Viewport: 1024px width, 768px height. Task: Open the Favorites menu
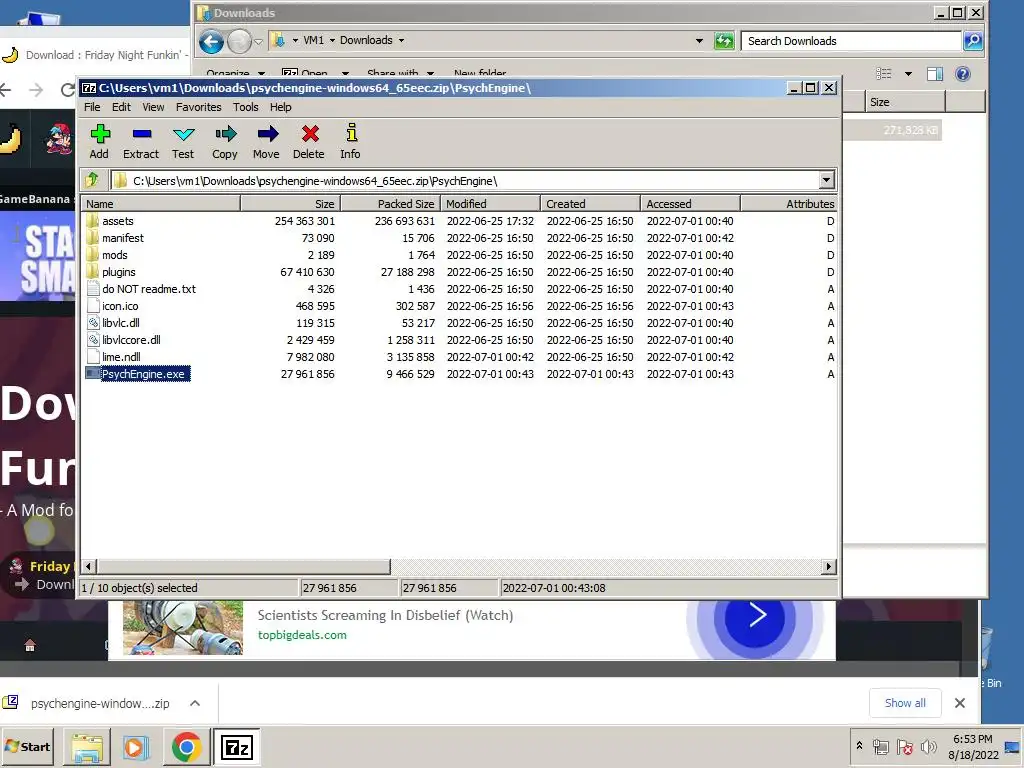(199, 107)
